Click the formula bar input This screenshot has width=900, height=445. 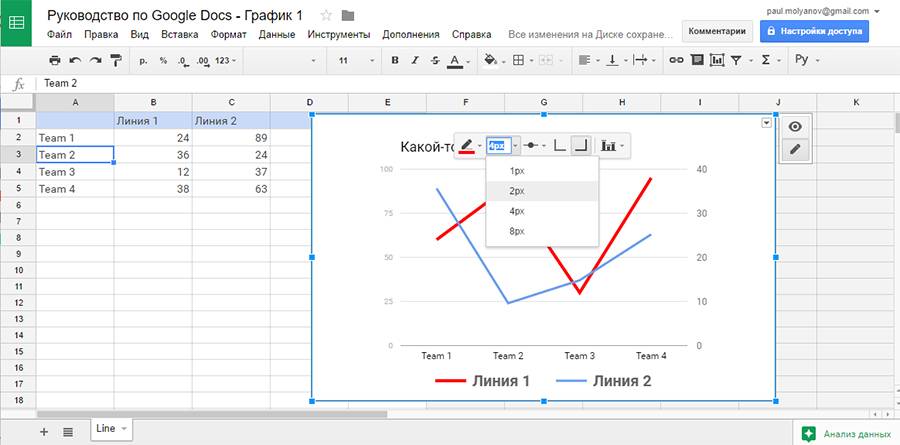468,83
